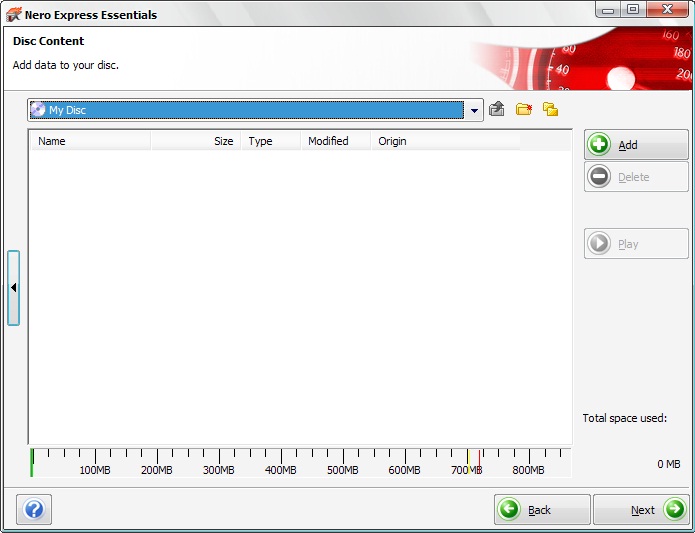695x533 pixels.
Task: Click the folder tree view icon
Action: point(550,109)
